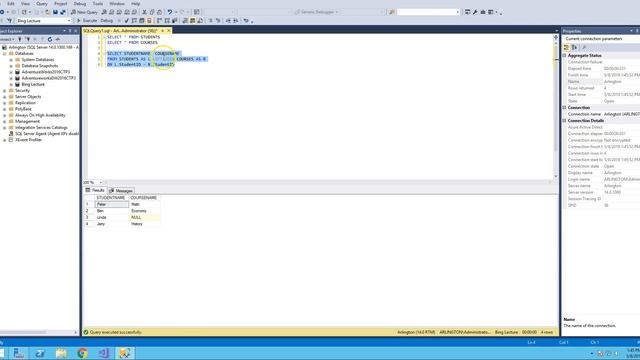Open the Help menu

coord(136,4)
